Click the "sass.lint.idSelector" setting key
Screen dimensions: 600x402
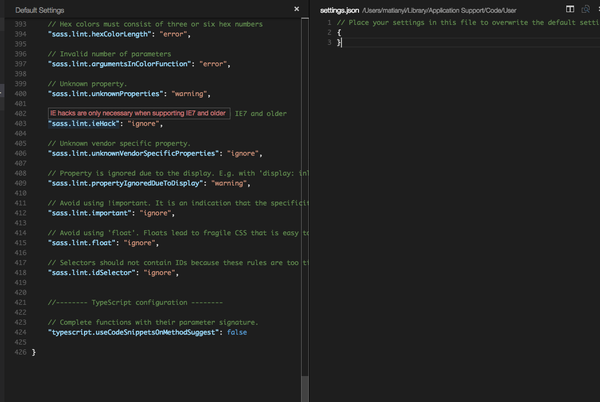pyautogui.click(x=92, y=272)
